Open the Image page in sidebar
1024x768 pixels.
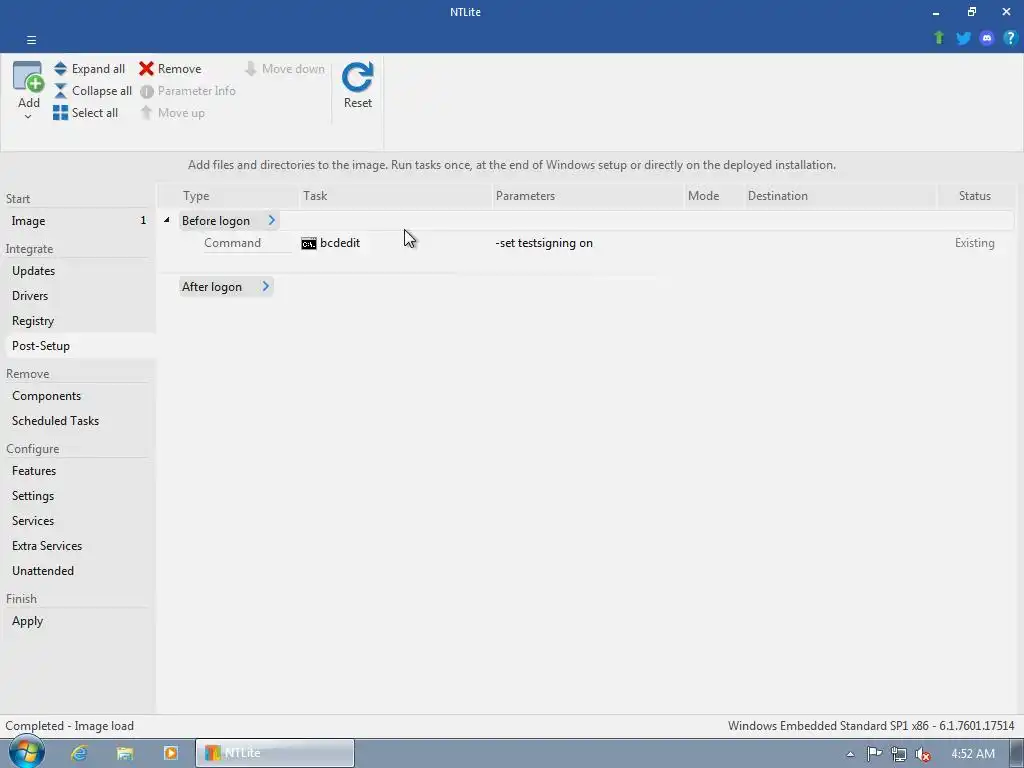[78, 221]
